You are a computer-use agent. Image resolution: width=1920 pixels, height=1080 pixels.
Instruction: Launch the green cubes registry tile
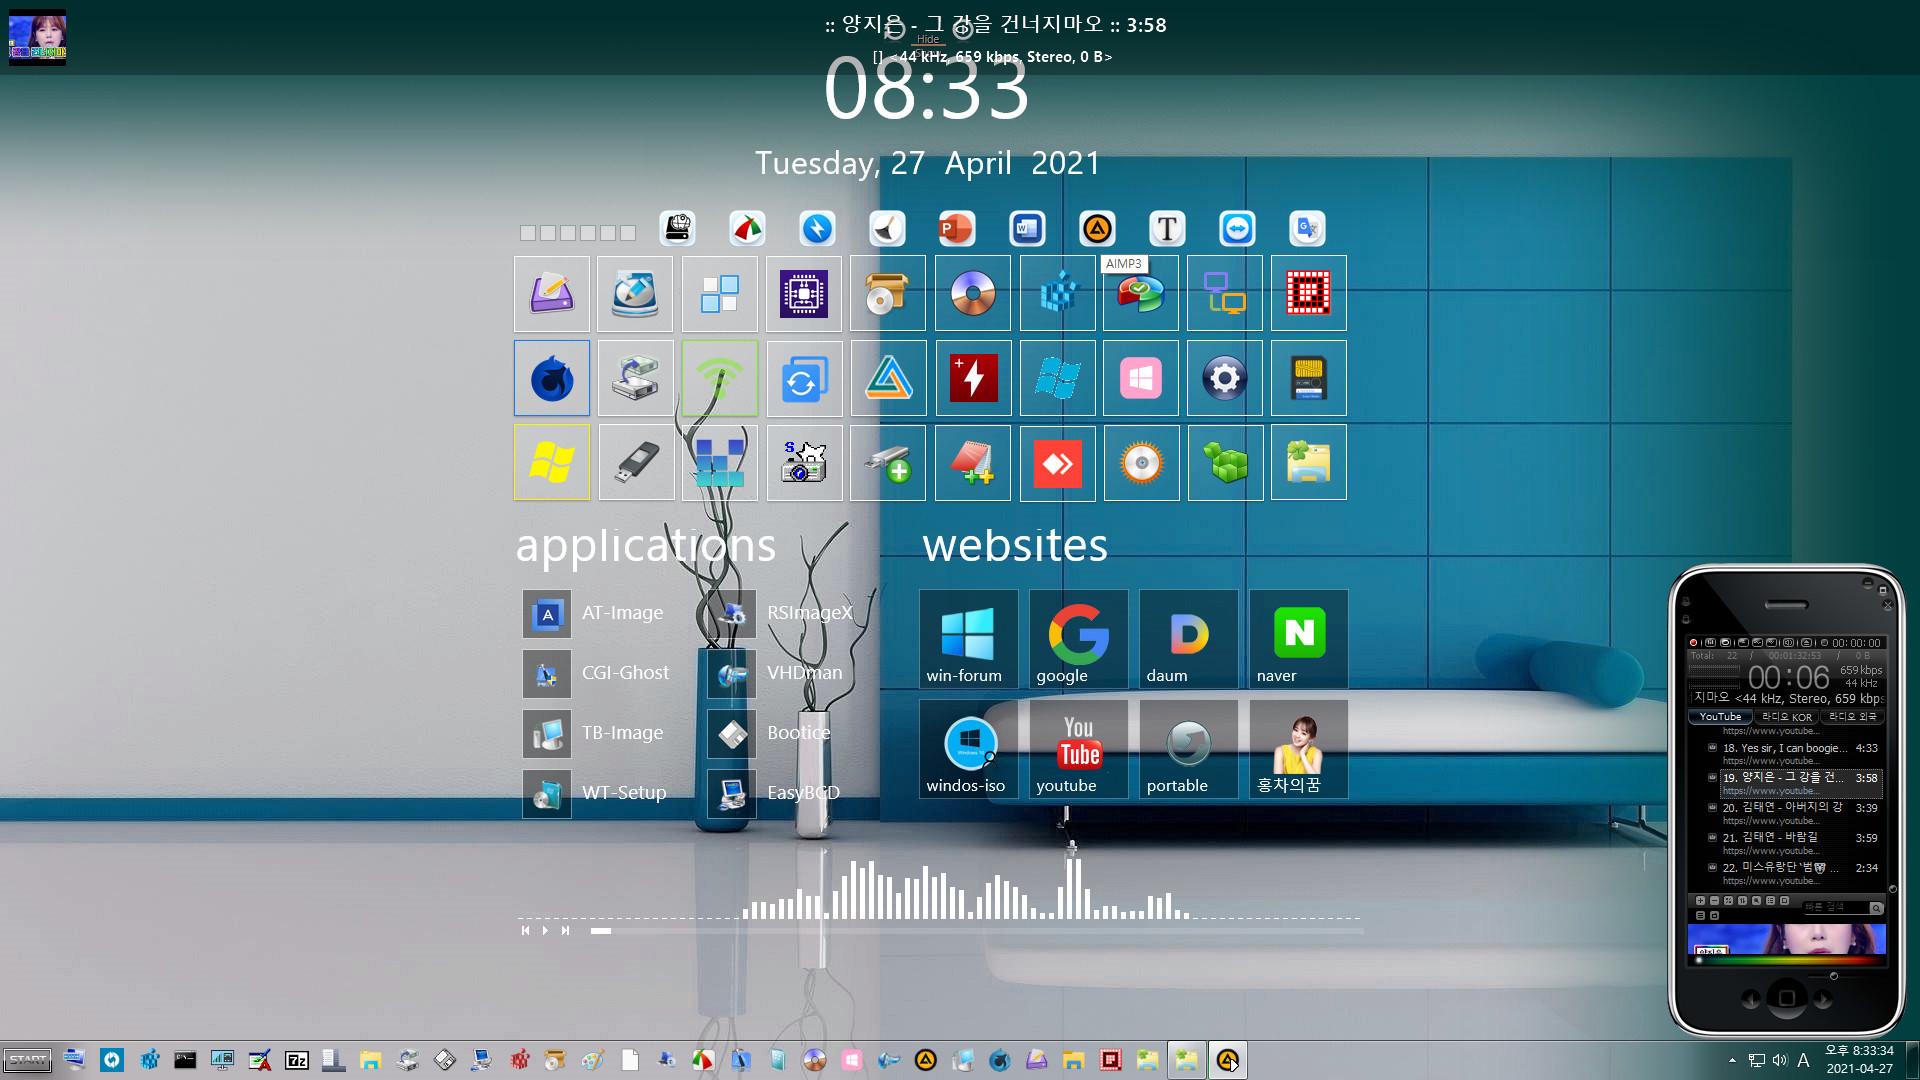1225,462
